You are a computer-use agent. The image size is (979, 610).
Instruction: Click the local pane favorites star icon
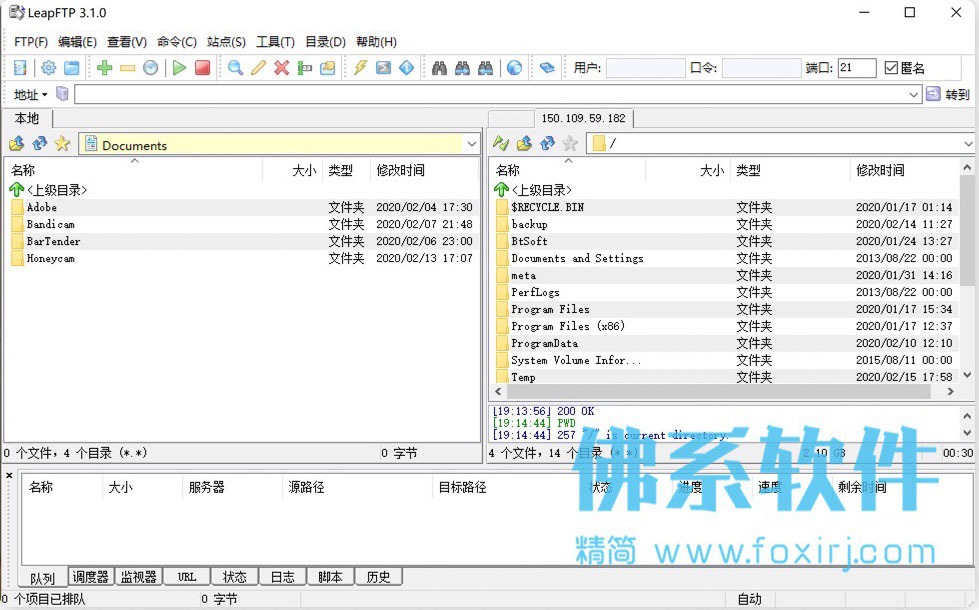62,144
